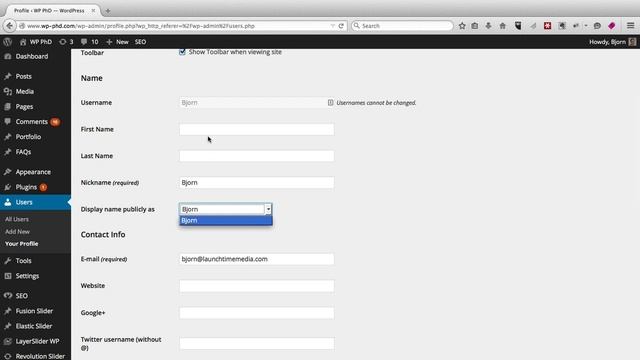Choose Bjorn from the open dropdown list

tap(226, 220)
